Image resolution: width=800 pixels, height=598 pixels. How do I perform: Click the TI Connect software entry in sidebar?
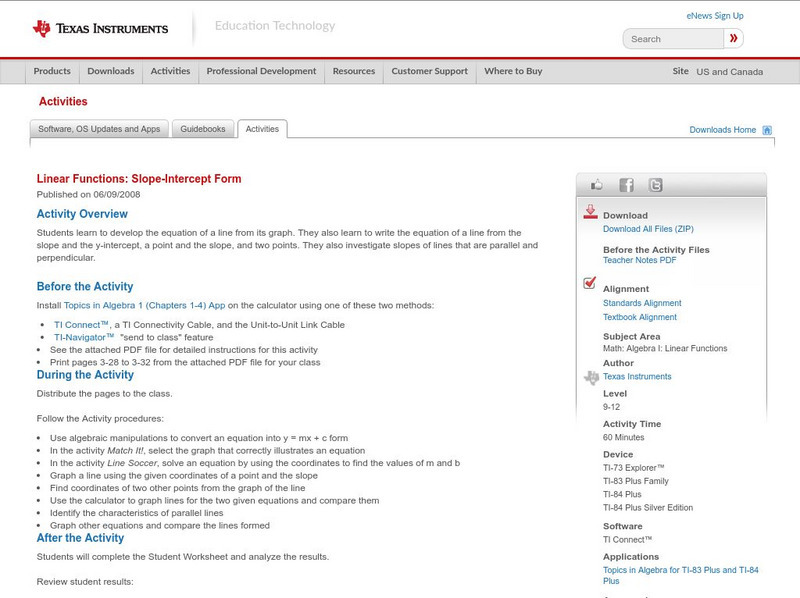(x=628, y=540)
